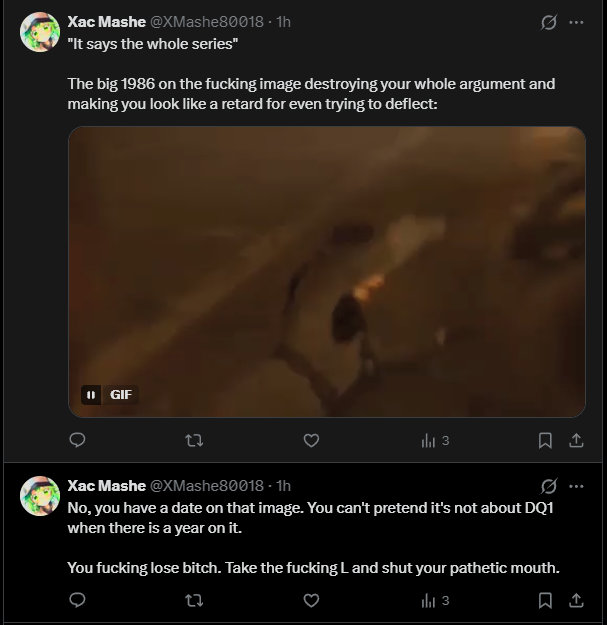The height and width of the screenshot is (625, 607).
Task: Open @XMashe80018 handle on second tweet
Action: (x=207, y=485)
